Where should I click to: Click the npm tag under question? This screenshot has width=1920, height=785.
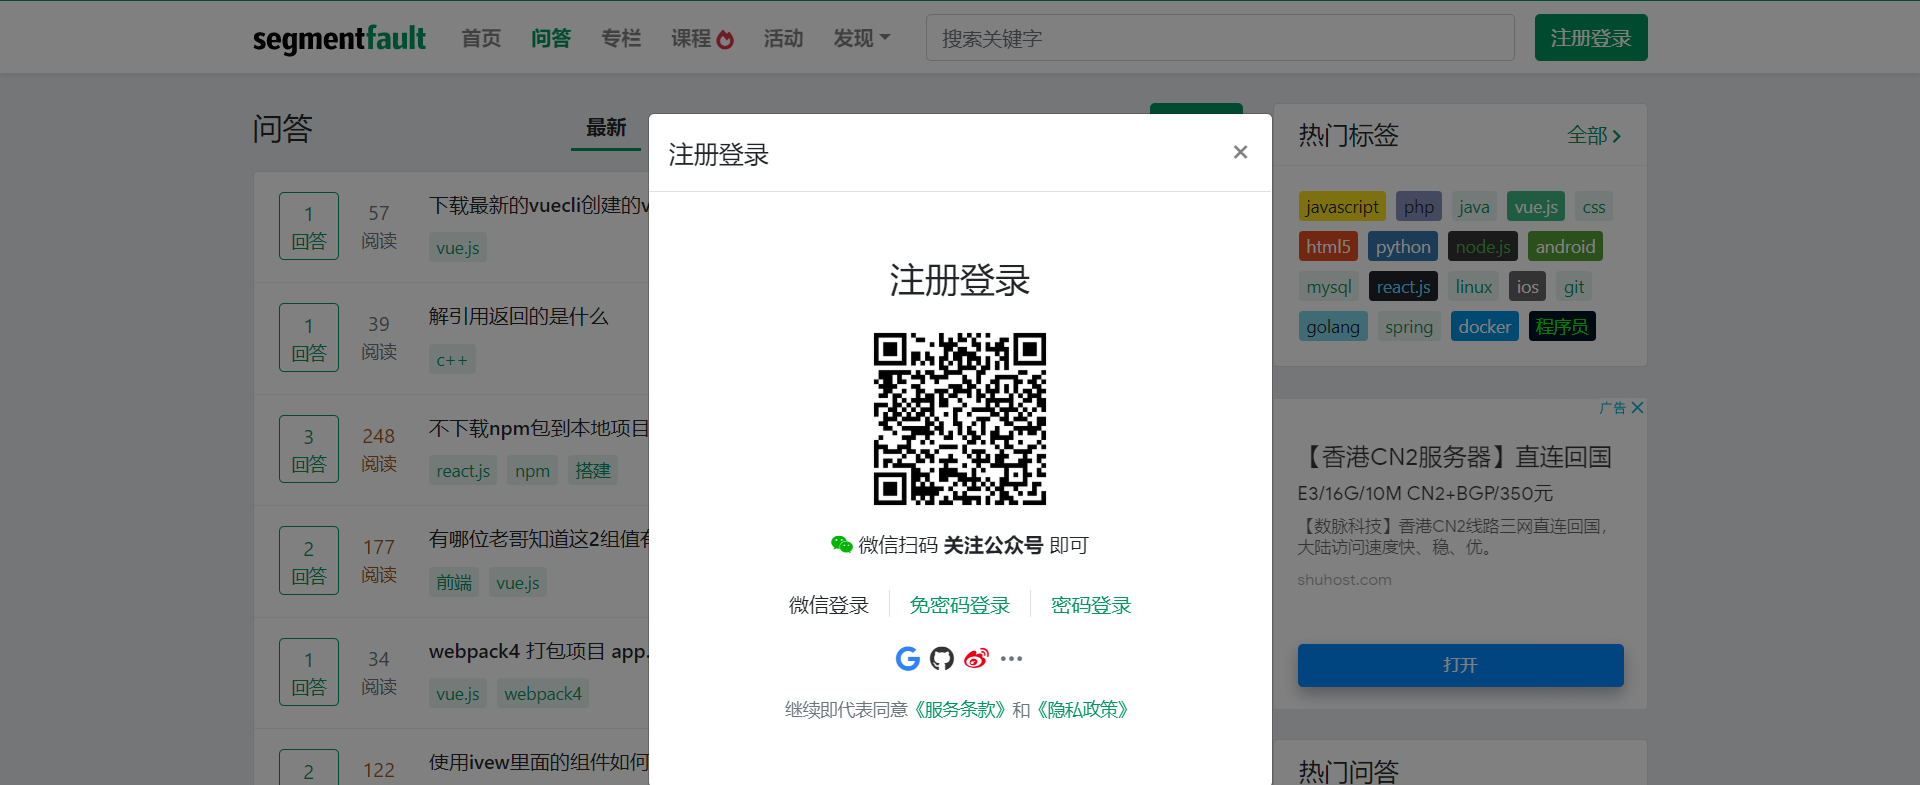coord(532,471)
